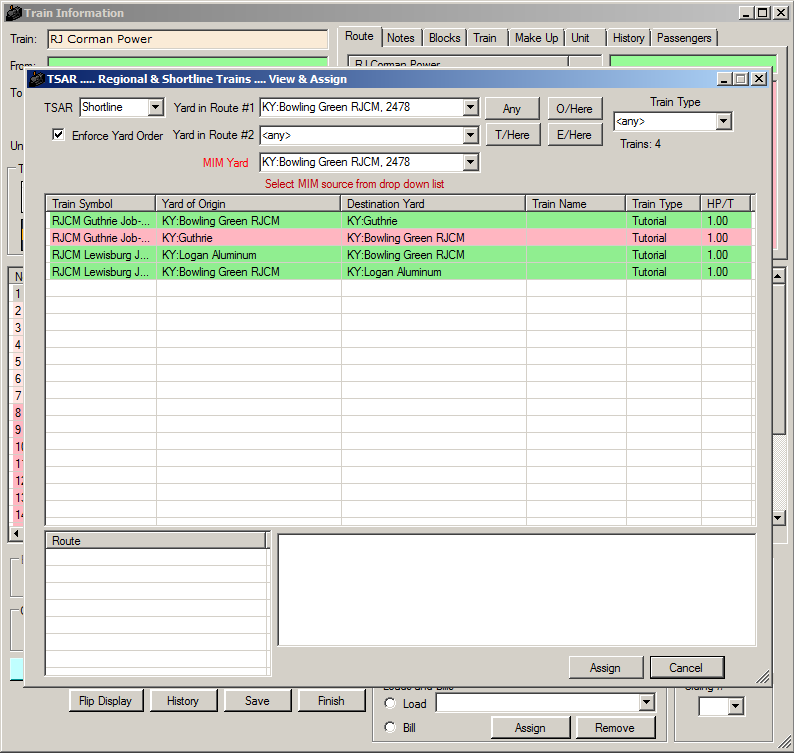The height and width of the screenshot is (753, 794).
Task: Click the Train Name column header
Action: (x=576, y=204)
